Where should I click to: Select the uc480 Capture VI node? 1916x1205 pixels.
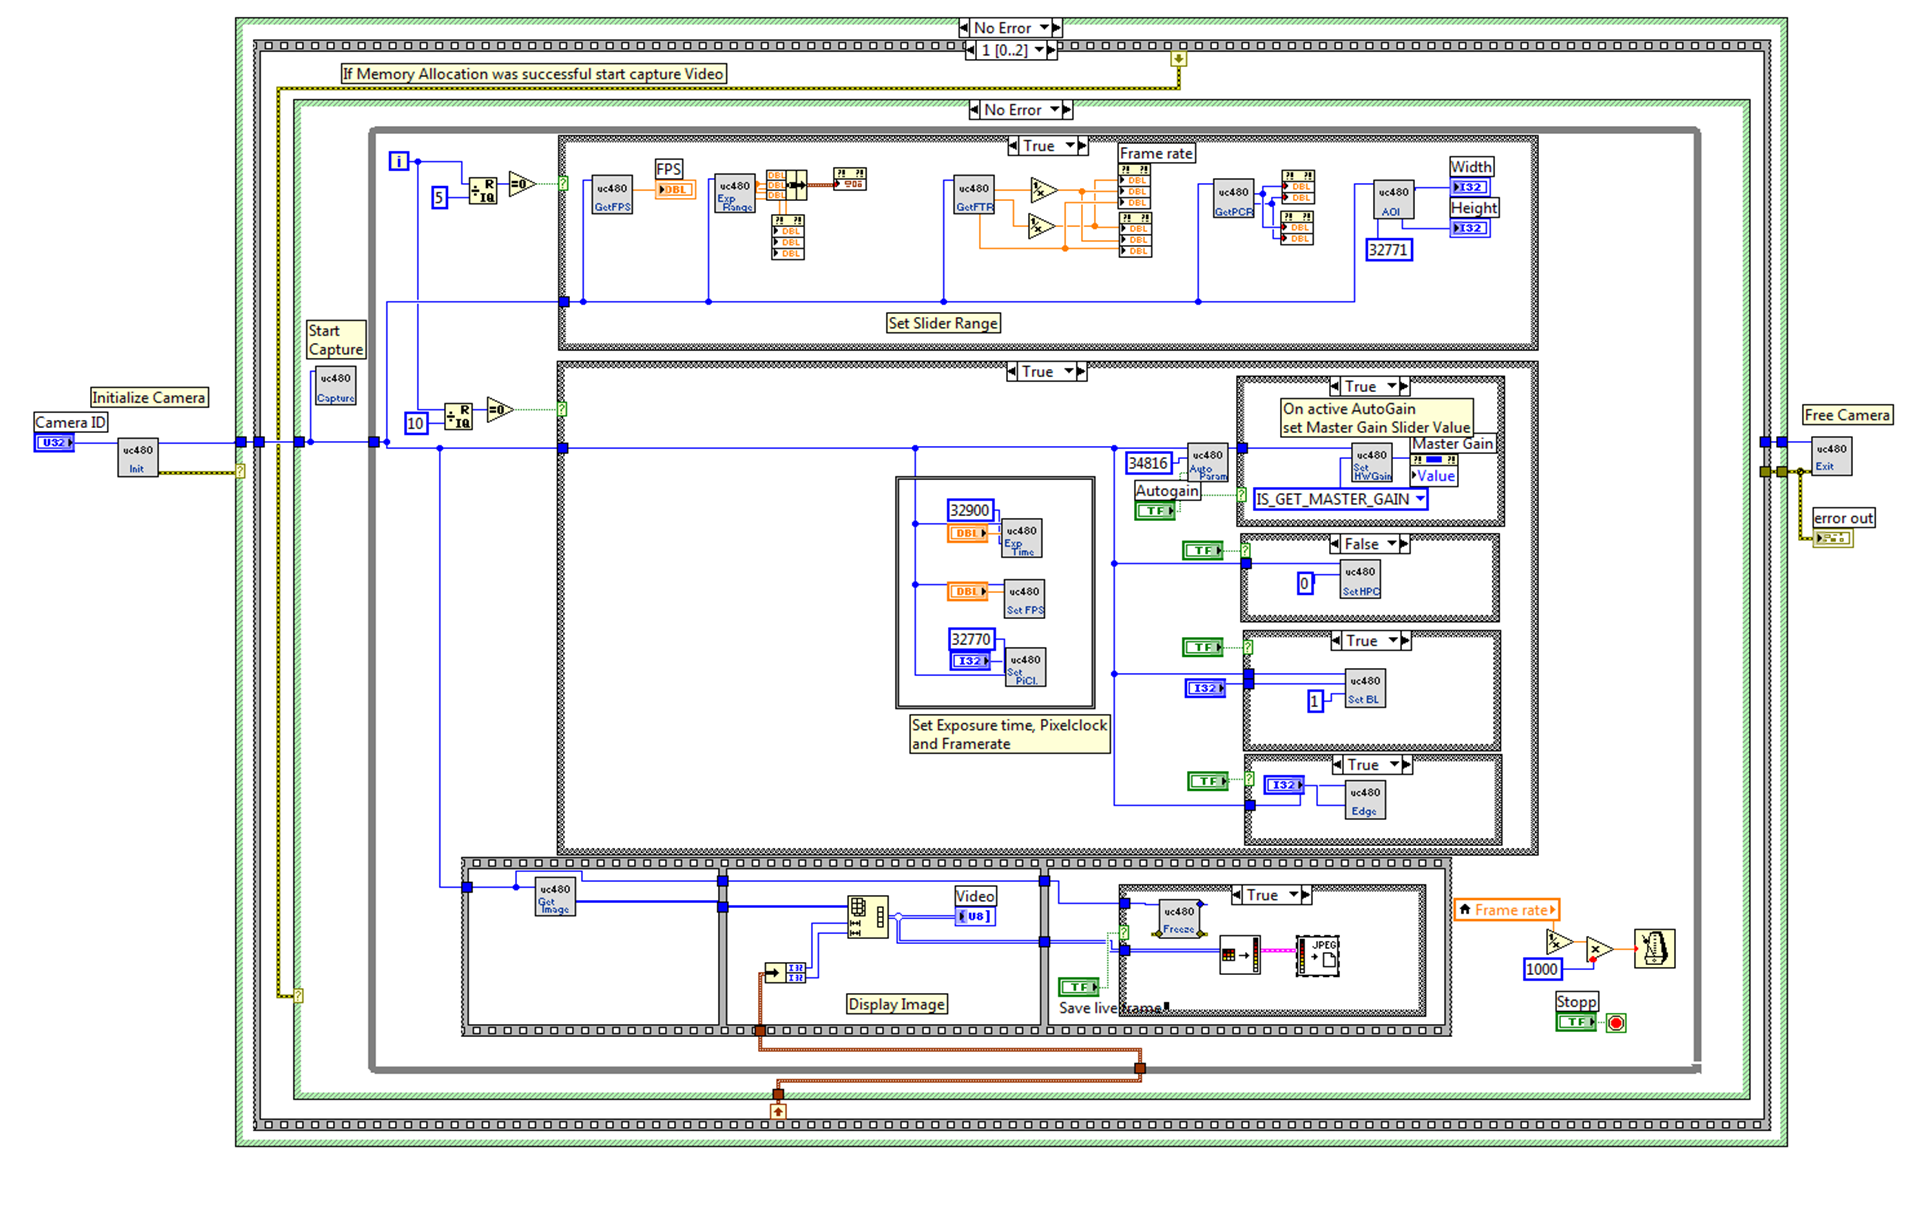point(336,386)
